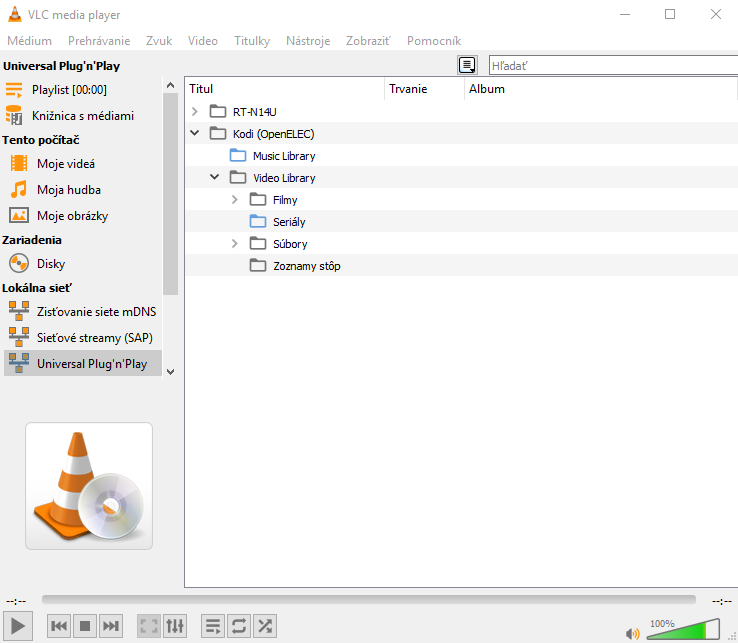Sort by Album column header

(x=601, y=88)
